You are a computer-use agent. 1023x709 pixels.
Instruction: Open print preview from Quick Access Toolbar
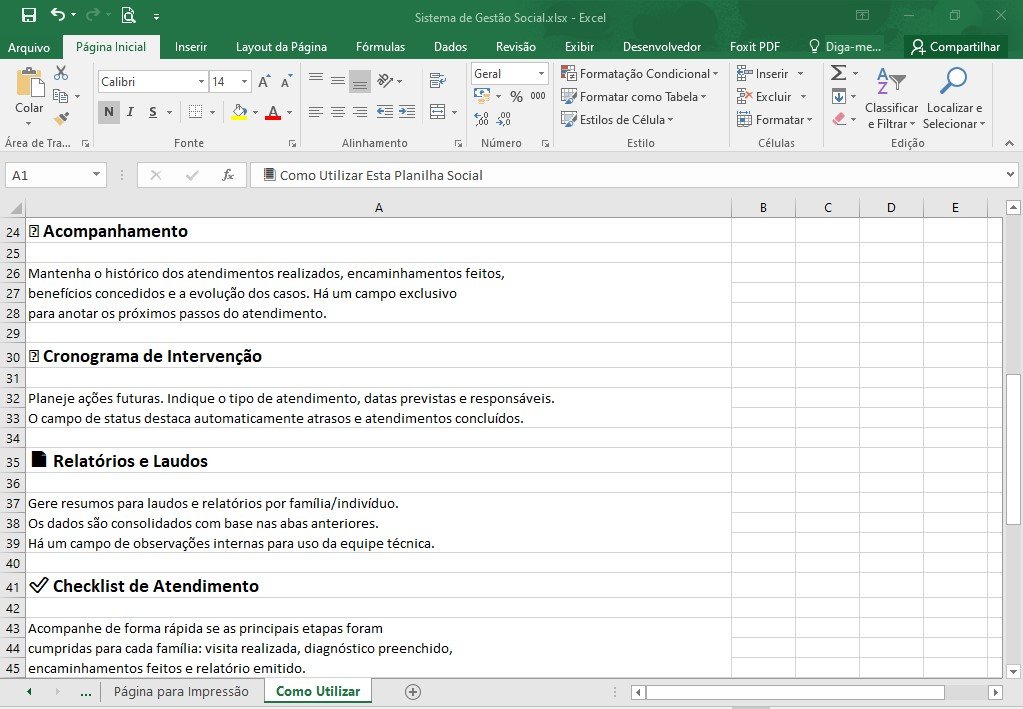[129, 16]
